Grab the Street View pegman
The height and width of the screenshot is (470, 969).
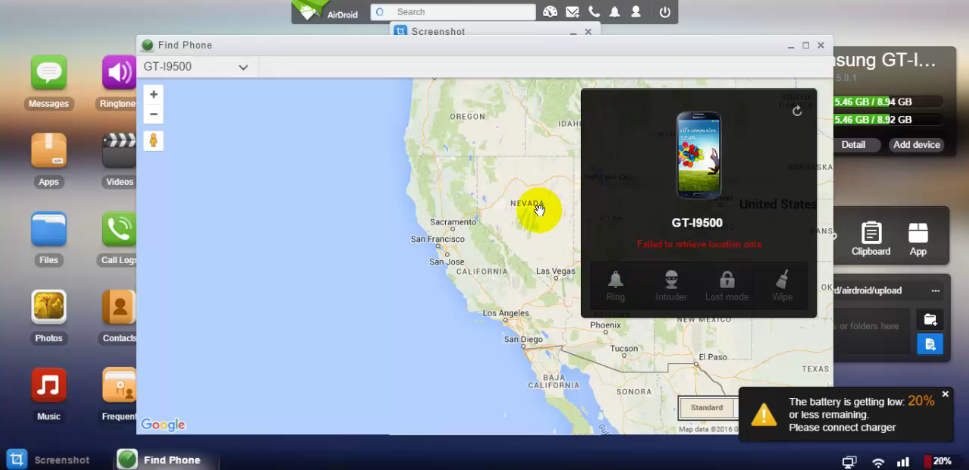[x=153, y=141]
